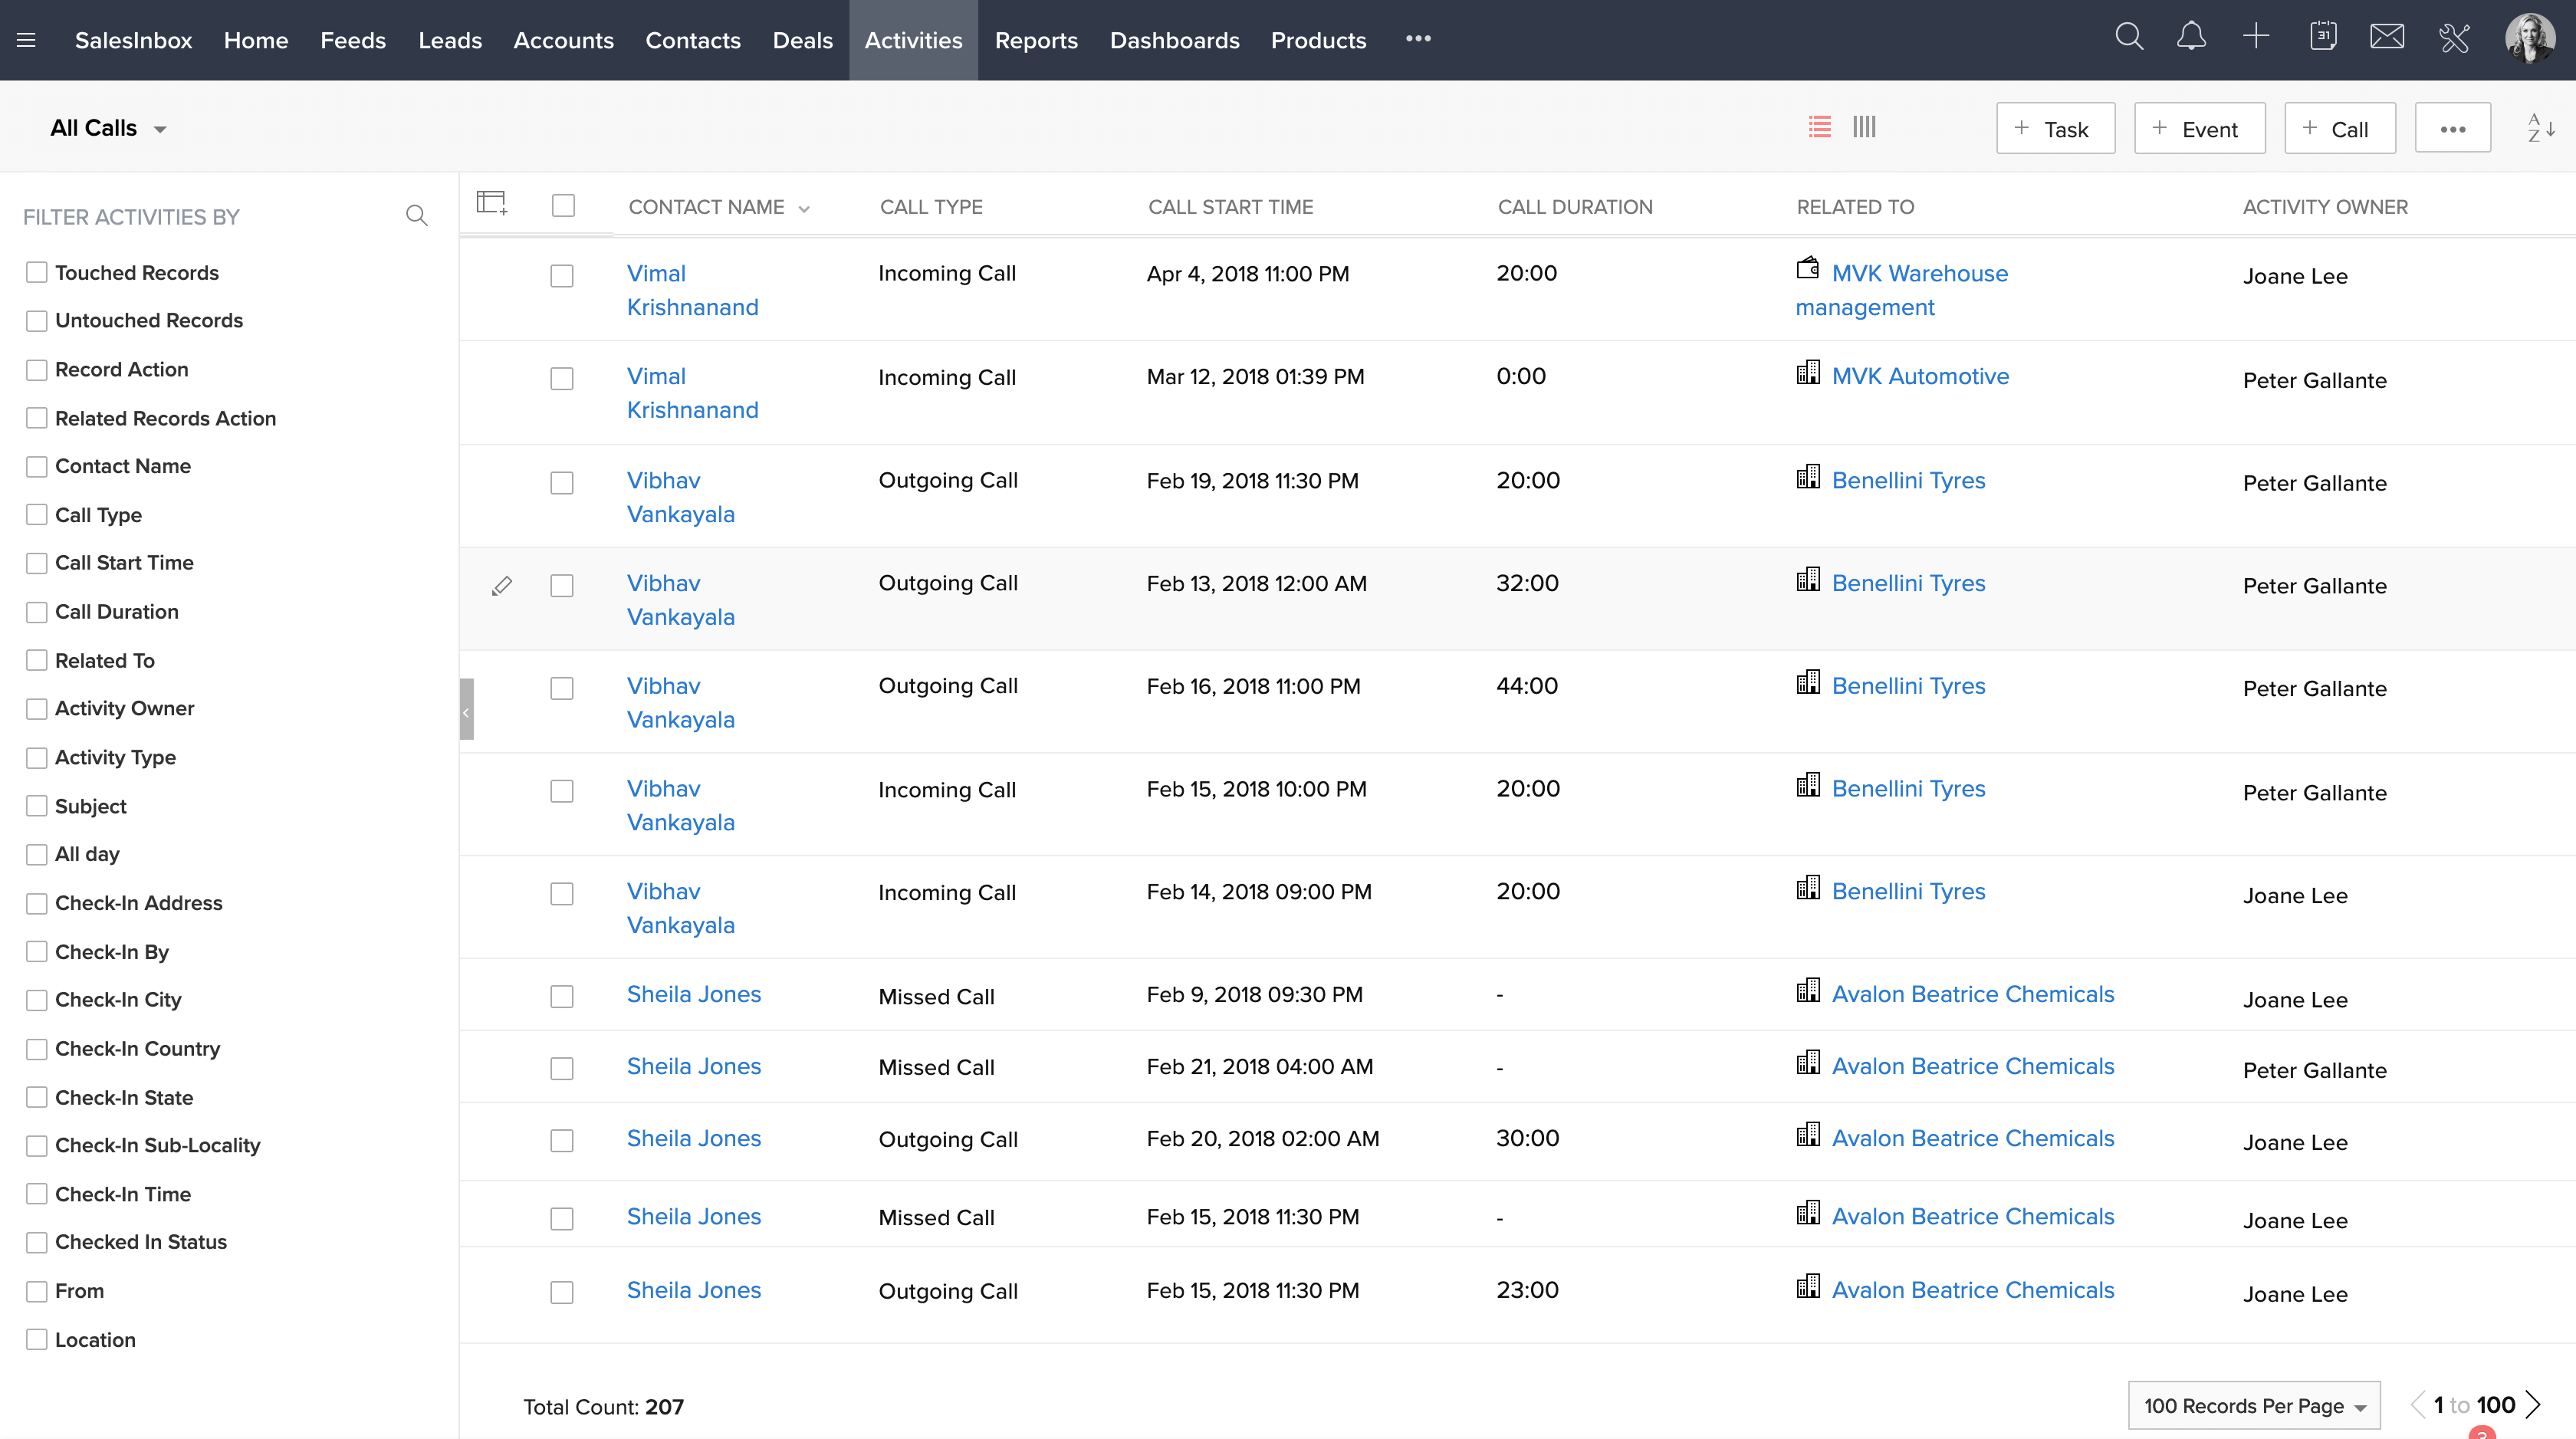Viewport: 2576px width, 1439px height.
Task: Open the global search magnifier icon
Action: [2129, 38]
